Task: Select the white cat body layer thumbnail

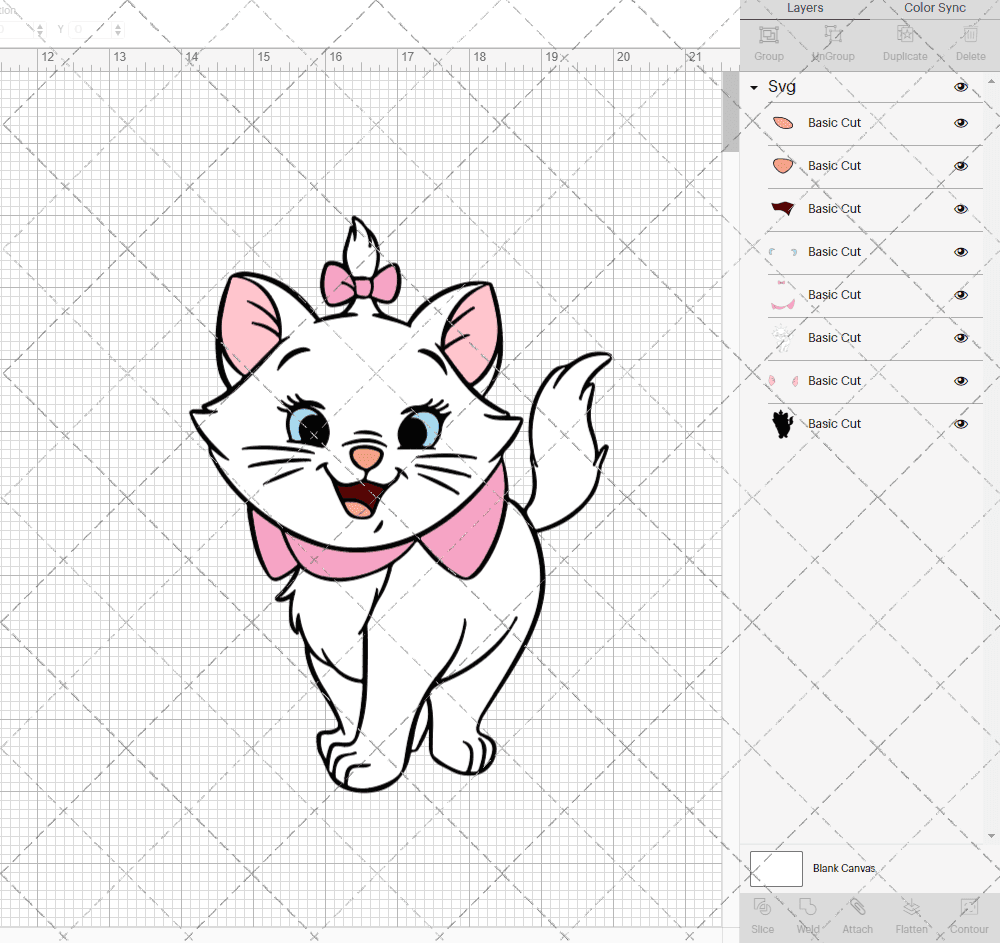Action: [783, 338]
